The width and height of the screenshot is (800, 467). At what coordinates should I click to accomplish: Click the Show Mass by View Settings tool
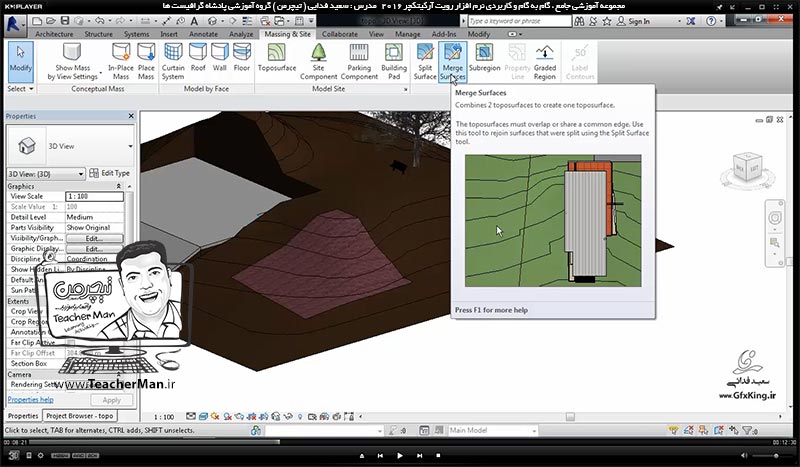pyautogui.click(x=72, y=61)
